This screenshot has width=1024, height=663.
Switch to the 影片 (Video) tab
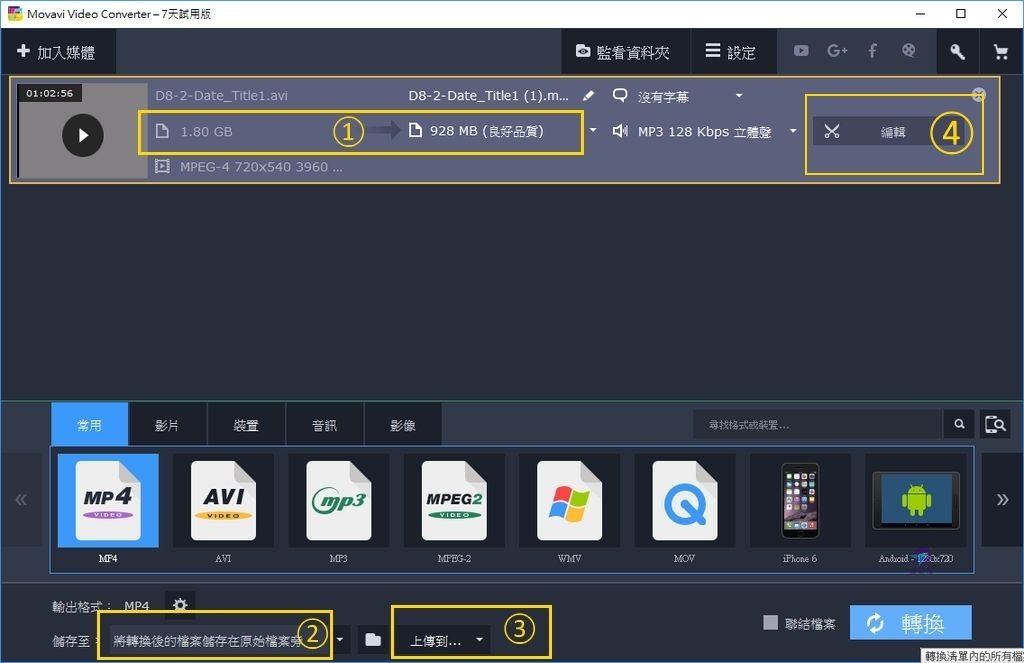[x=167, y=425]
